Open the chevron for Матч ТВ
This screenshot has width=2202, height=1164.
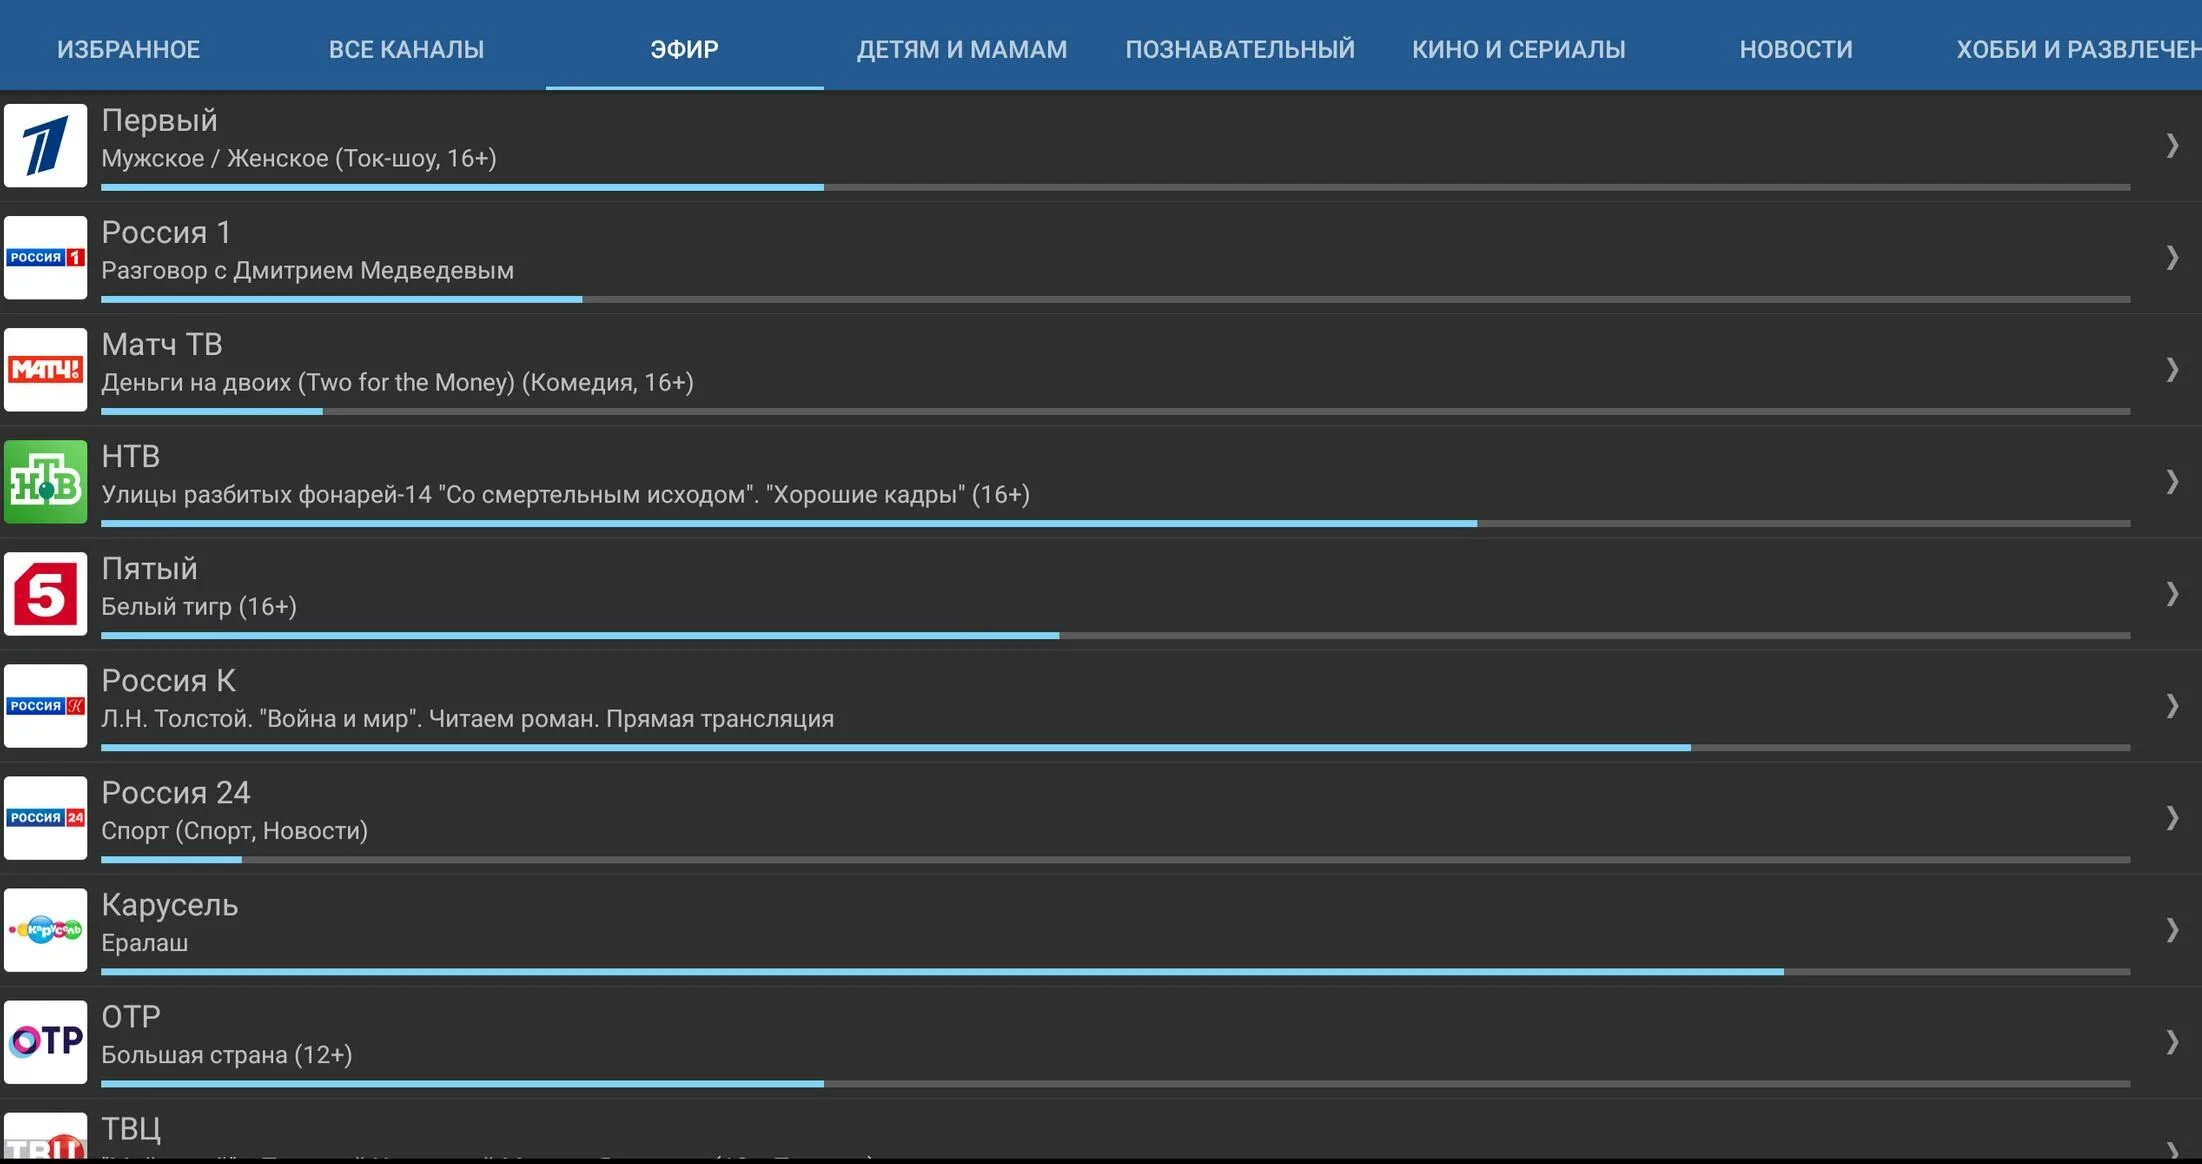(2172, 370)
